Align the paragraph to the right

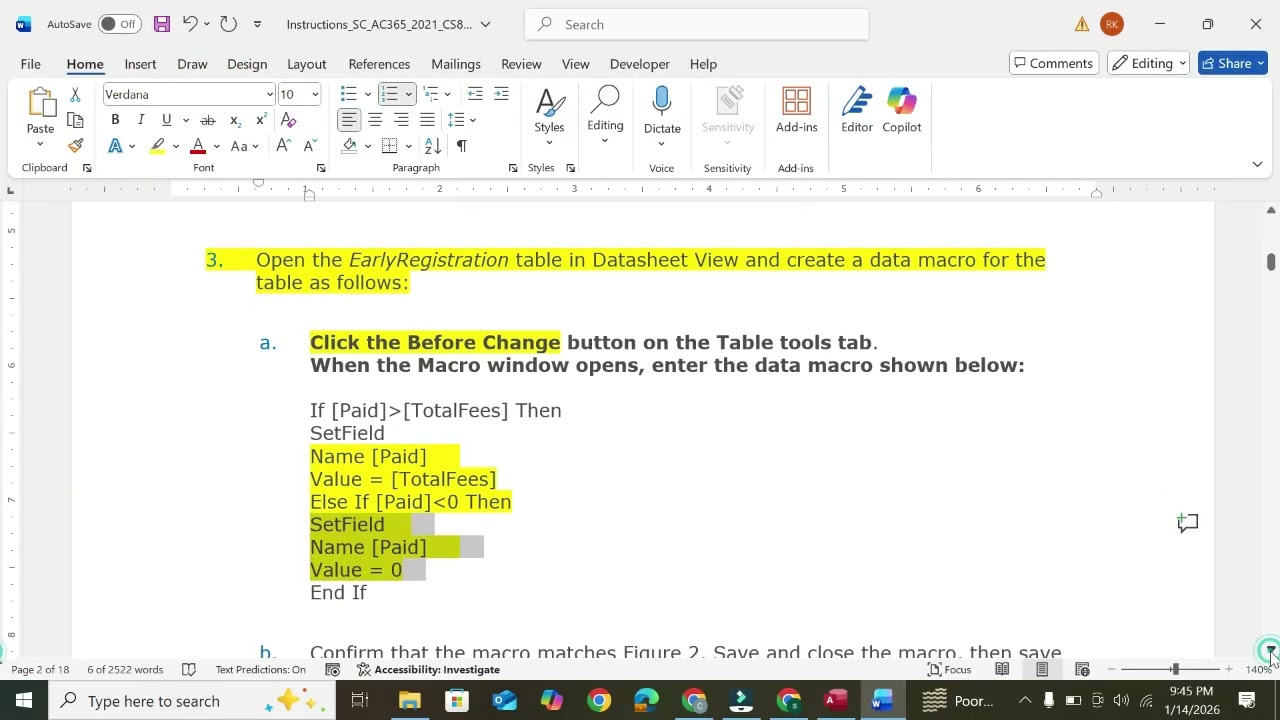(401, 120)
